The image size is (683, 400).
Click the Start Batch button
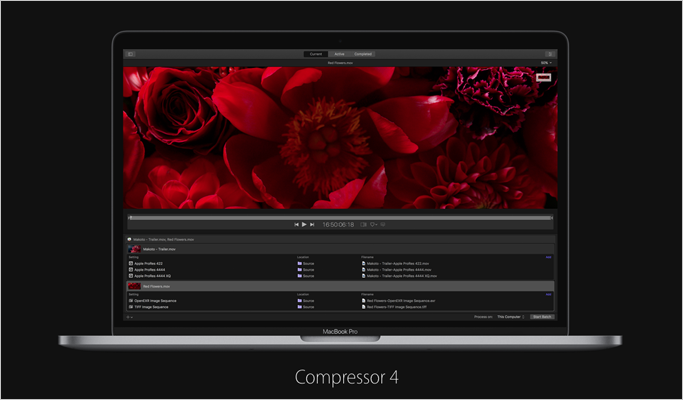(x=542, y=317)
